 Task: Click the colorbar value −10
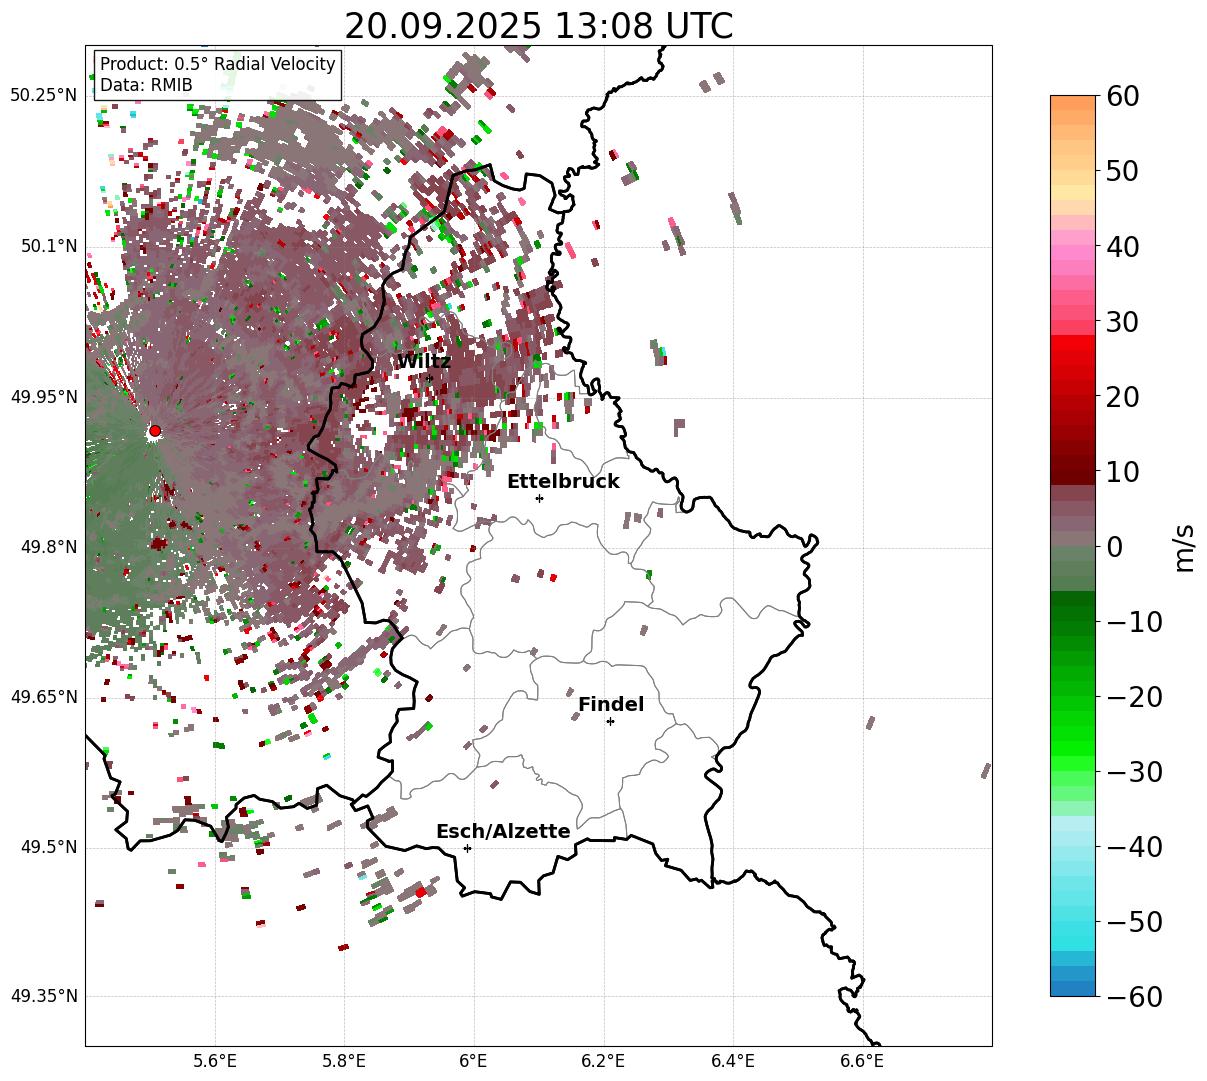(x=1134, y=621)
